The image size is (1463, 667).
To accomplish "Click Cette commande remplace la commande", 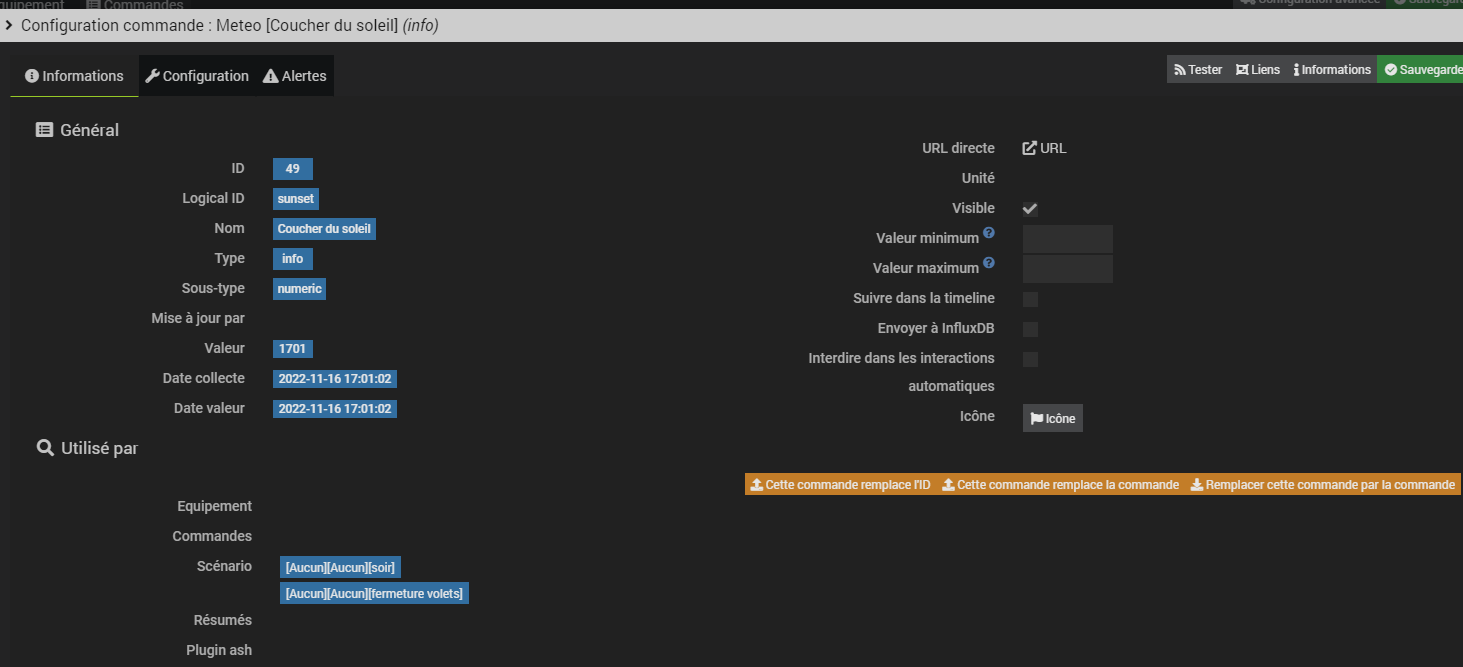I will click(x=1060, y=485).
